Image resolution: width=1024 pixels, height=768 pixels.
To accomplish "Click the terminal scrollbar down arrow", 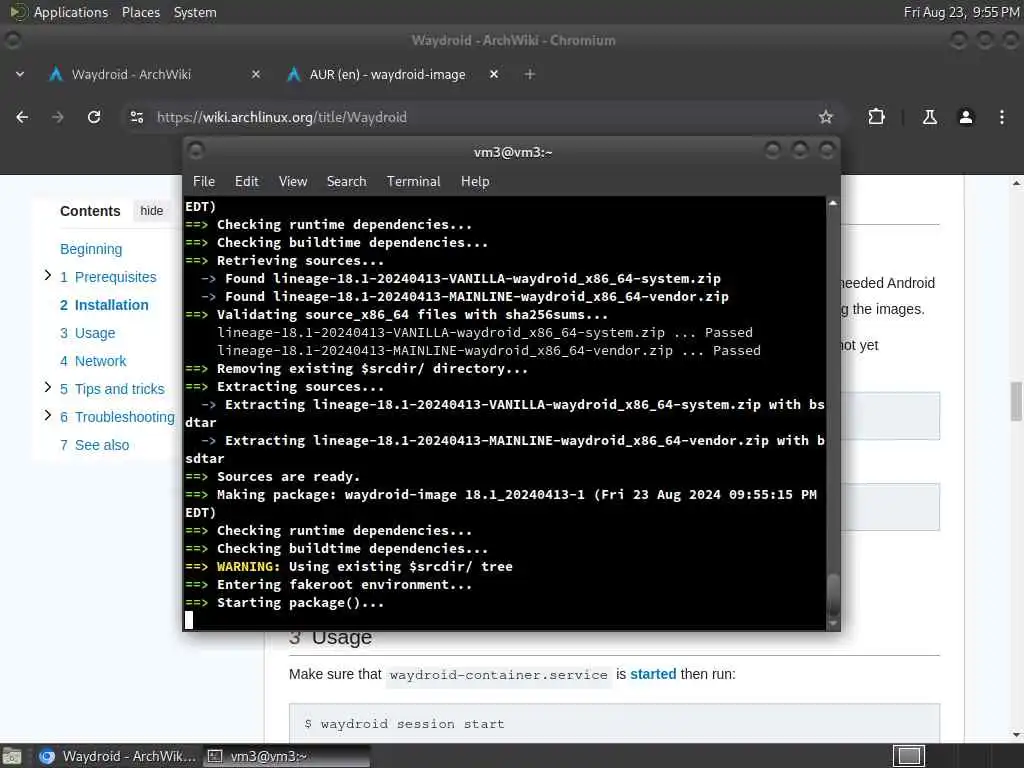I will point(833,624).
